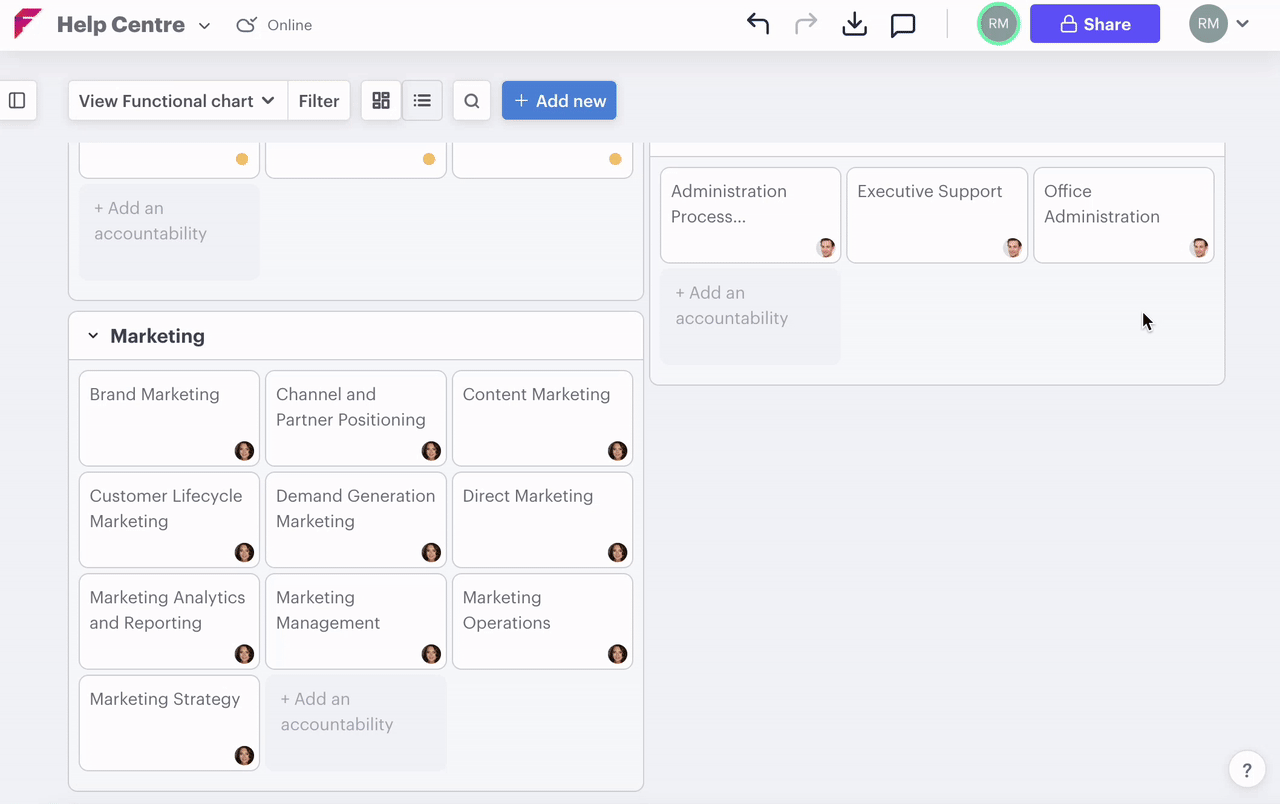Switch to list view
This screenshot has height=804, width=1280.
click(422, 101)
